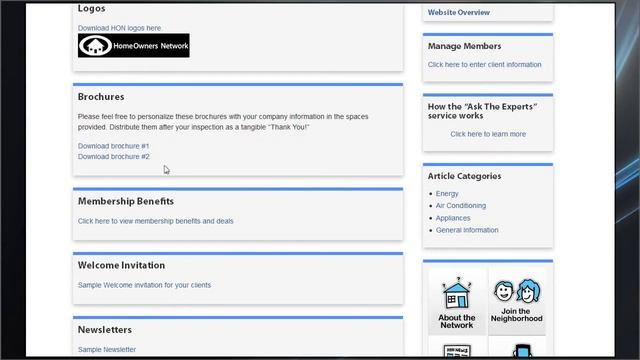Open the Website Overview link

pyautogui.click(x=459, y=12)
